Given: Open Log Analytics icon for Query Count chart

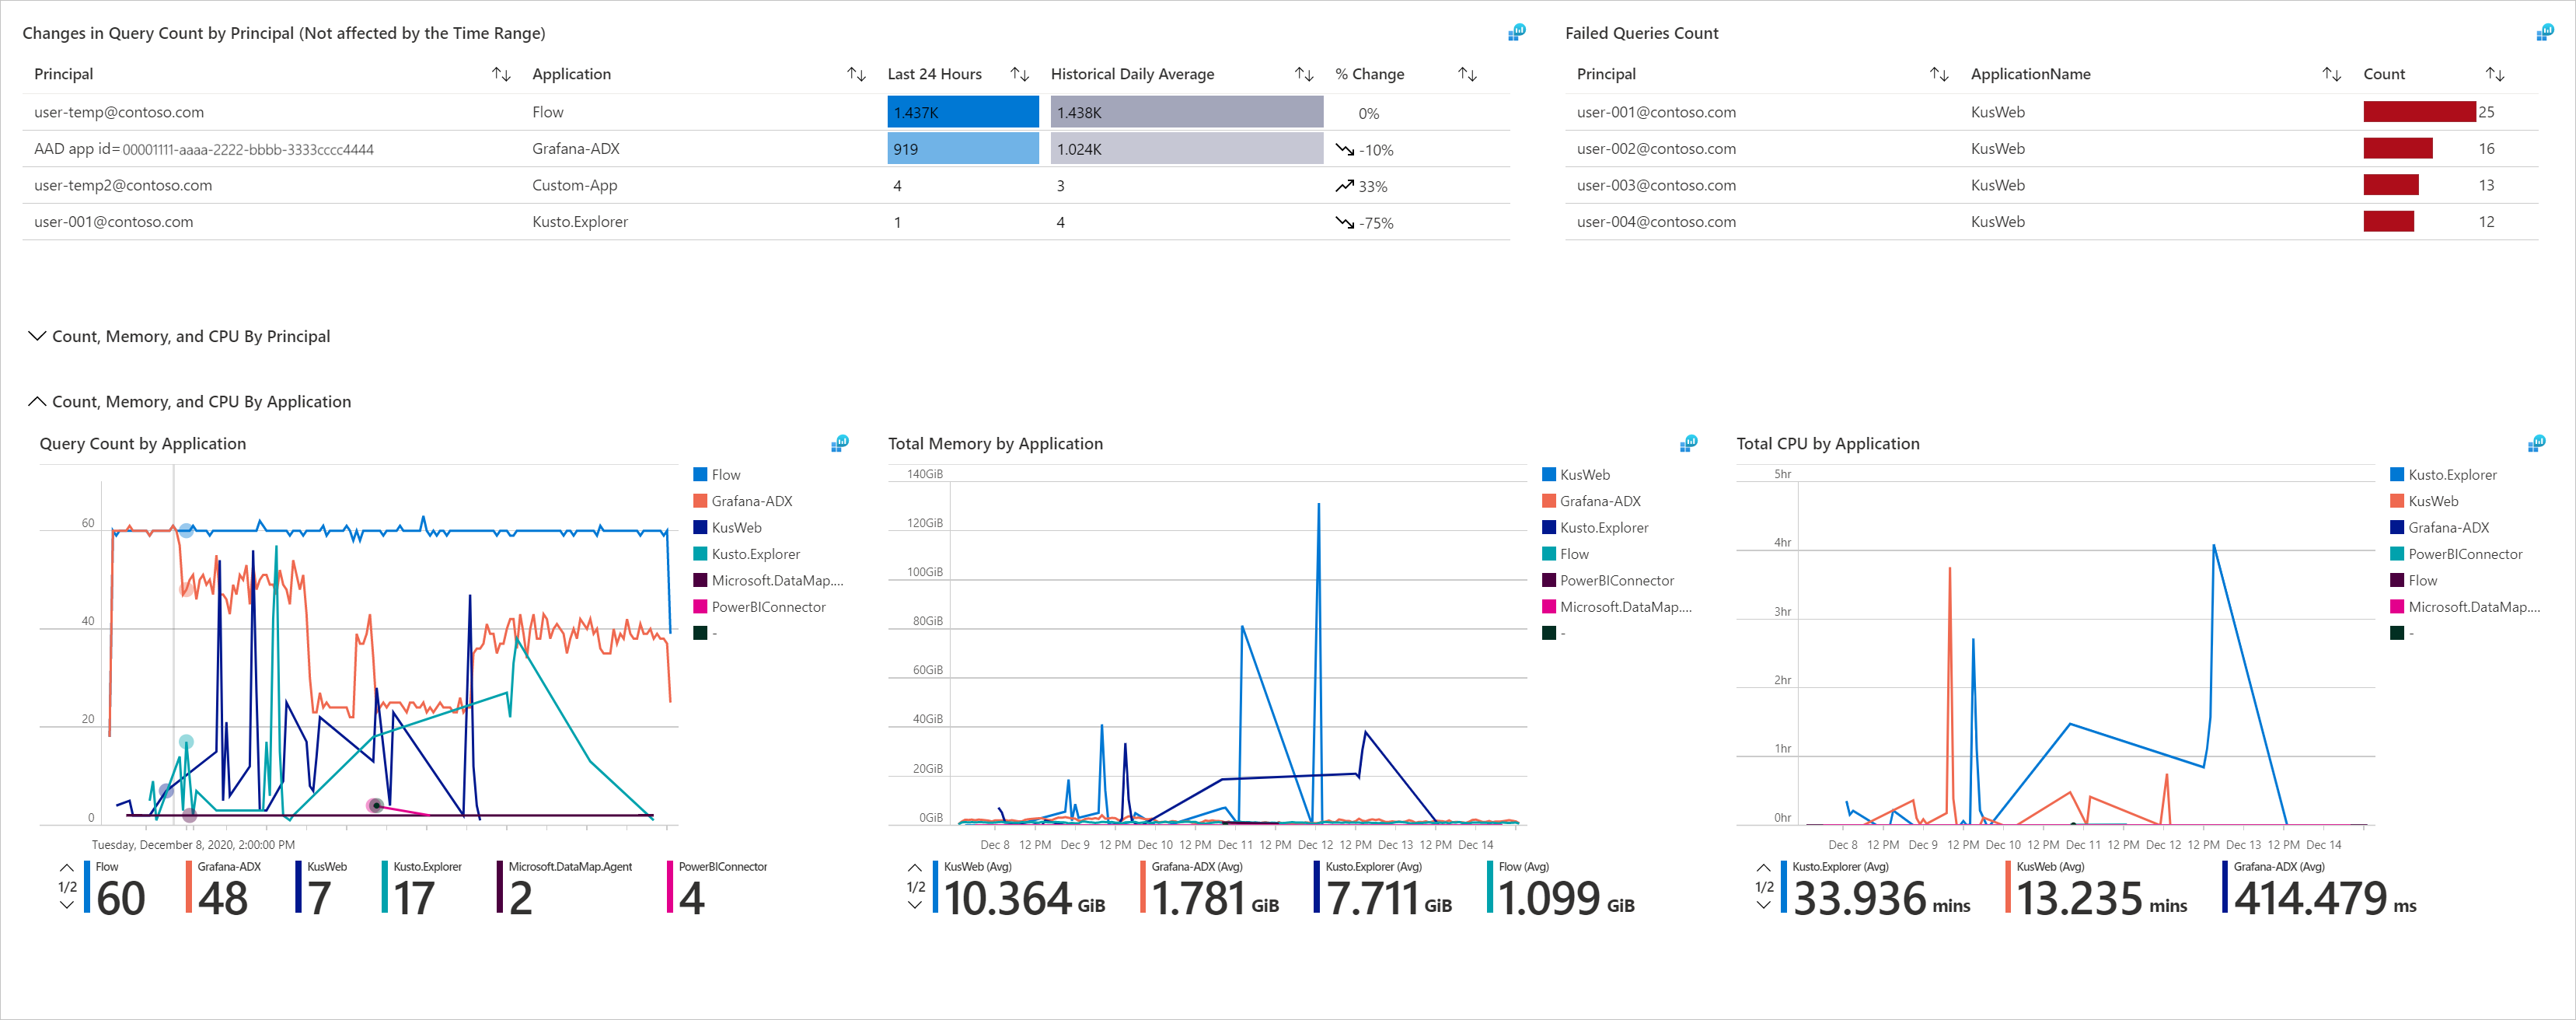Looking at the screenshot, I should 840,443.
